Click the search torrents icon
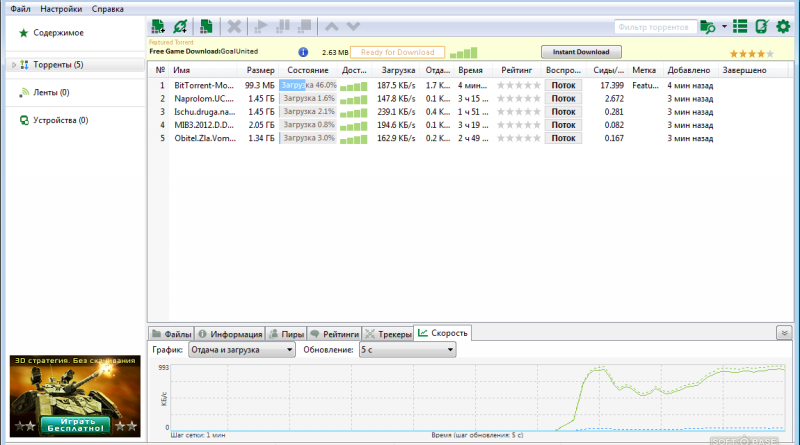 point(708,27)
